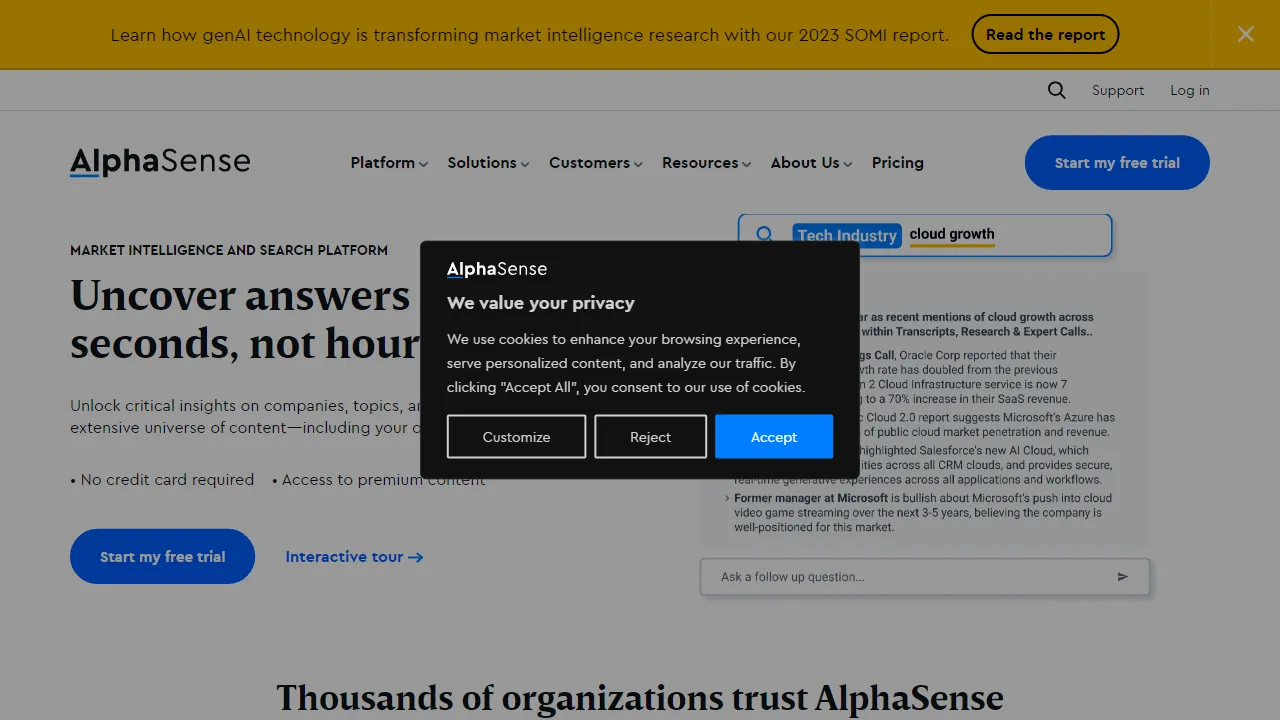Expand the Customers menu
Screen dimensions: 1280x720
click(595, 162)
